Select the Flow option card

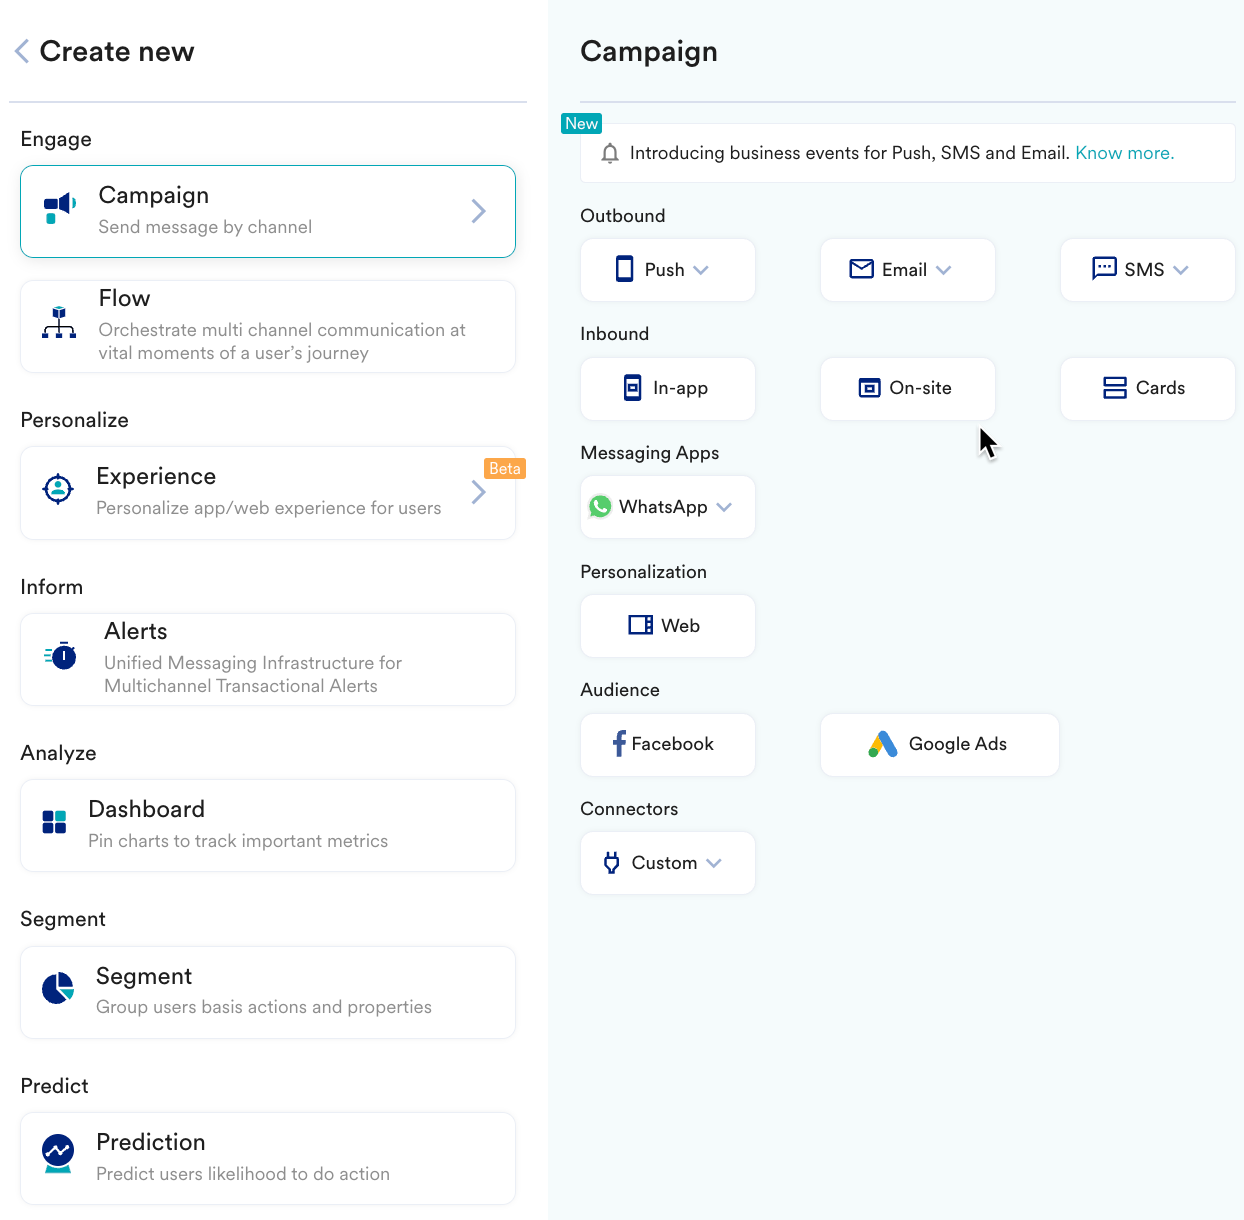(x=268, y=326)
